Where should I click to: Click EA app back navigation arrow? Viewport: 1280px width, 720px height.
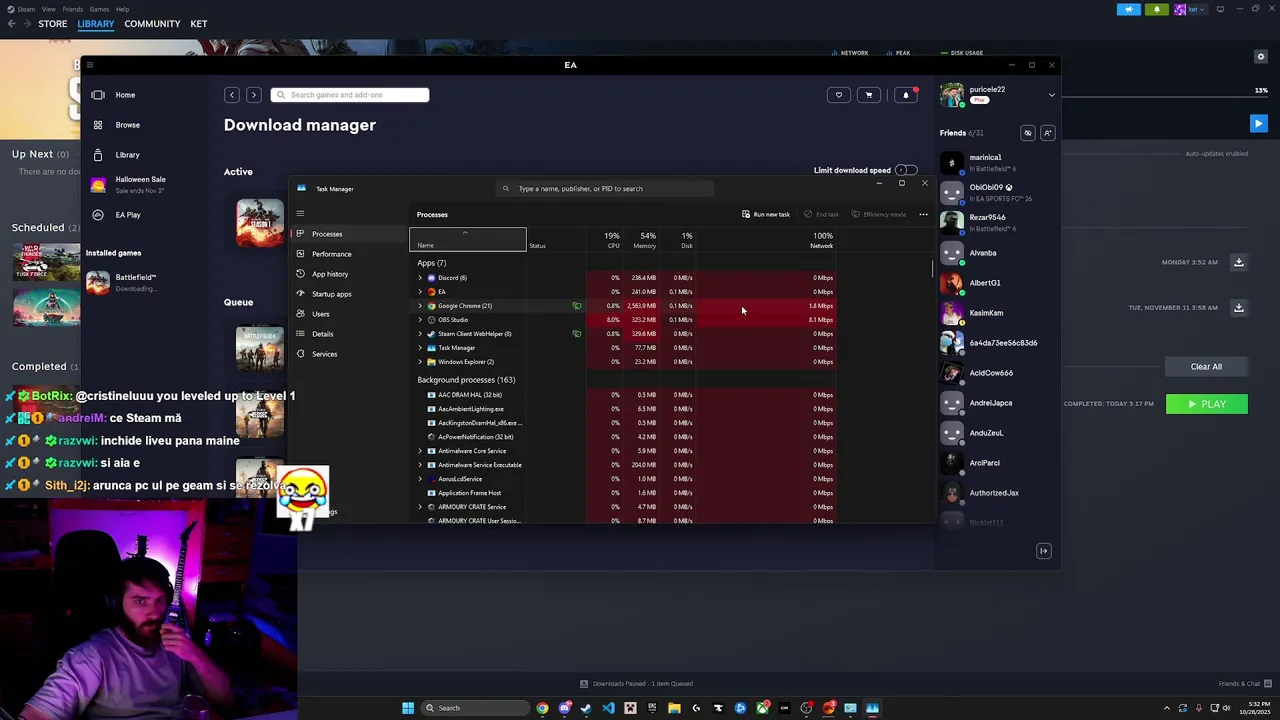[232, 95]
